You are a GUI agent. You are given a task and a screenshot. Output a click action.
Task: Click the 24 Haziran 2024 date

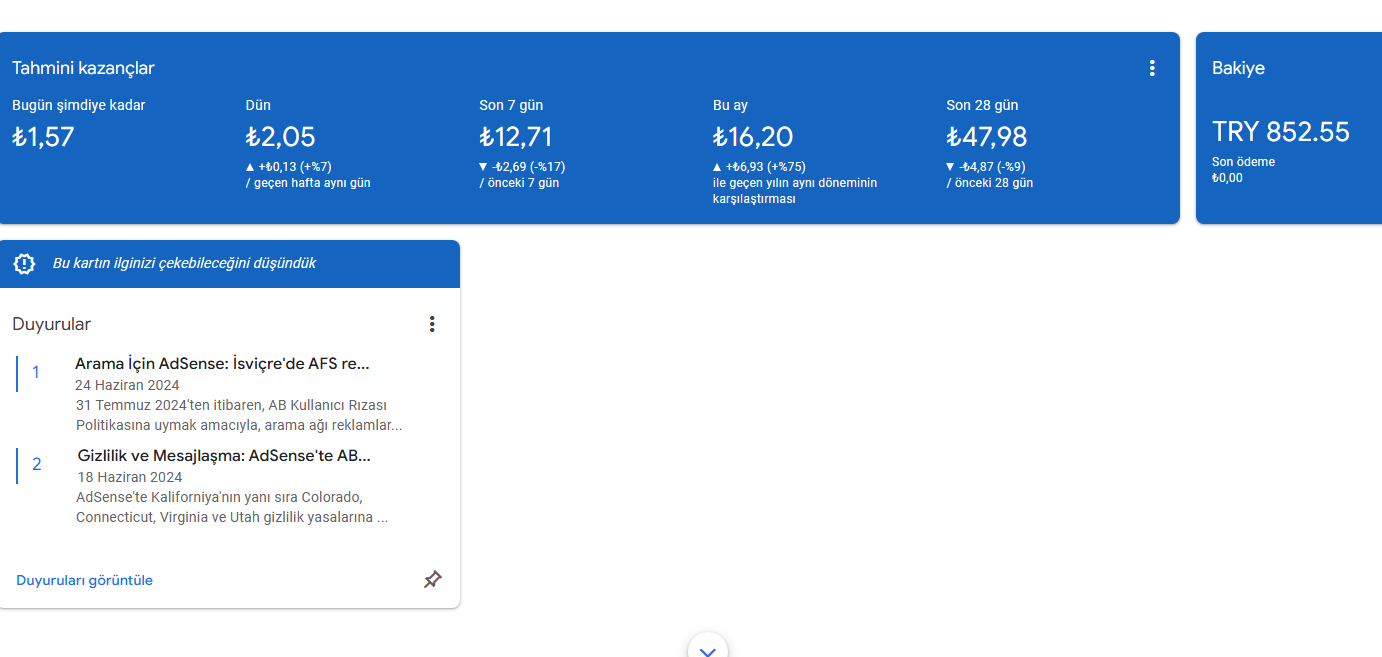(127, 385)
